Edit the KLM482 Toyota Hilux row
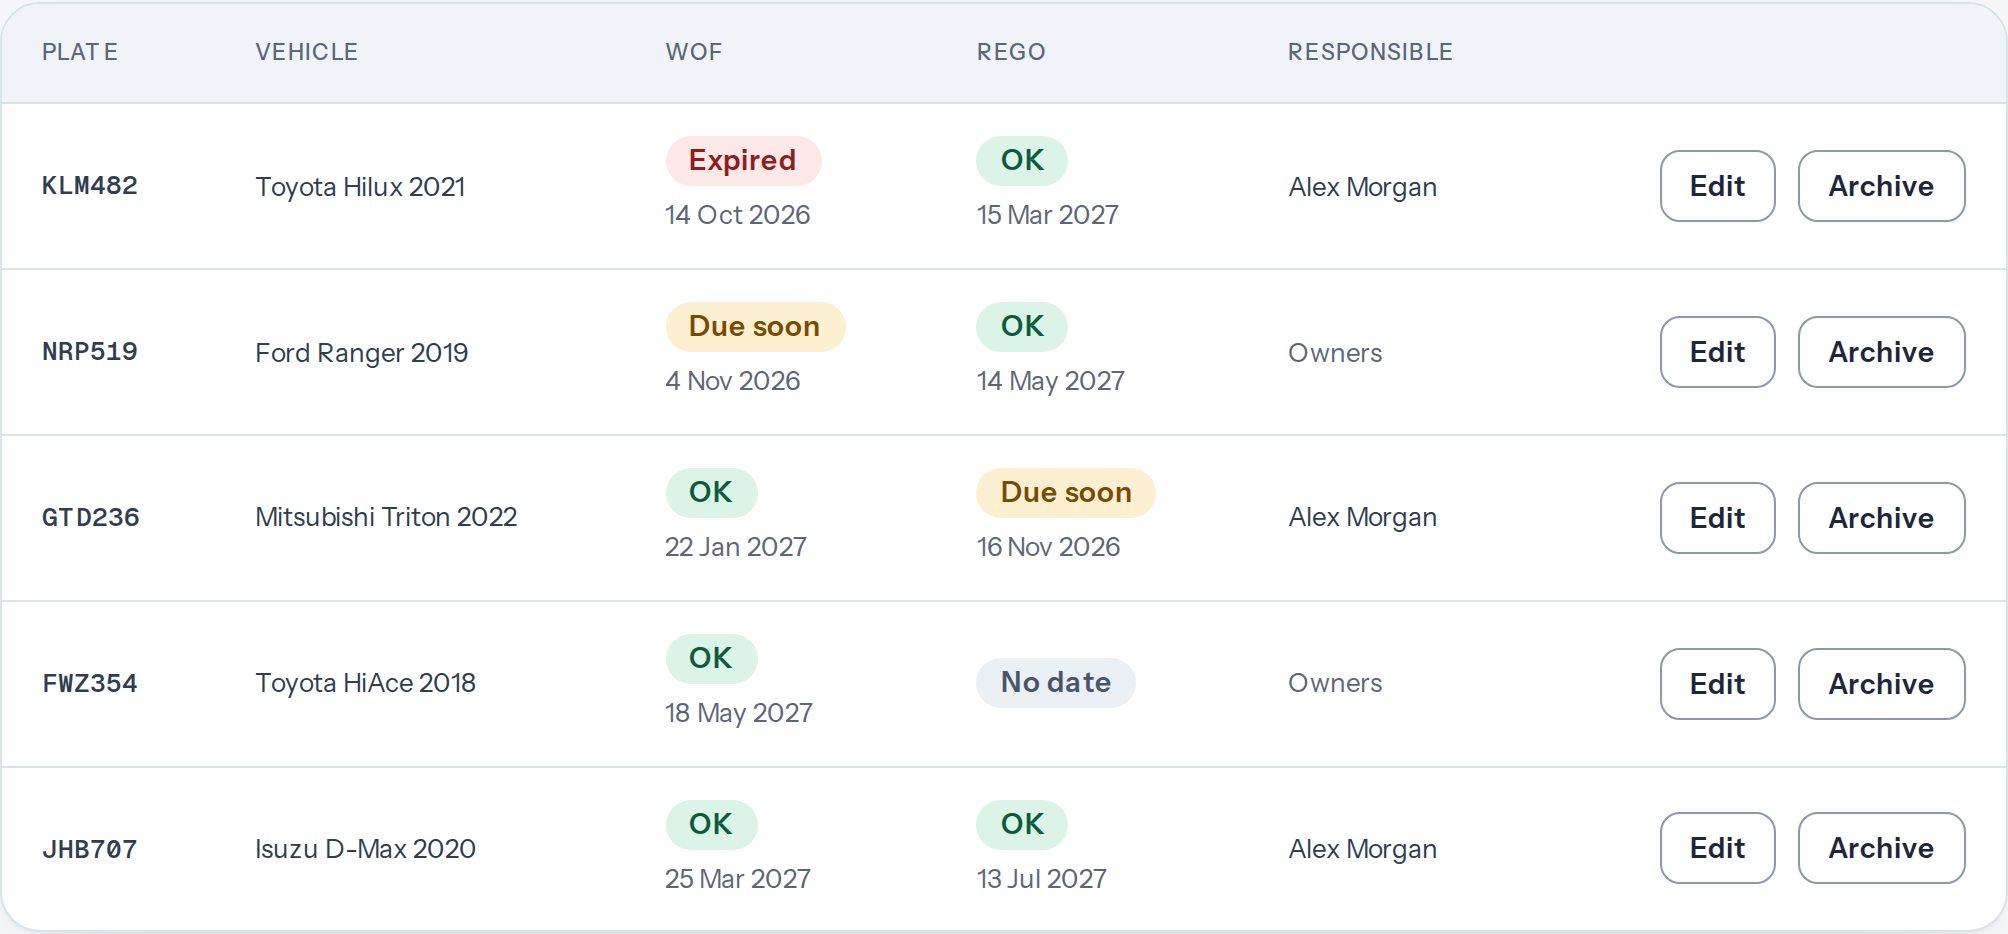 click(1717, 186)
